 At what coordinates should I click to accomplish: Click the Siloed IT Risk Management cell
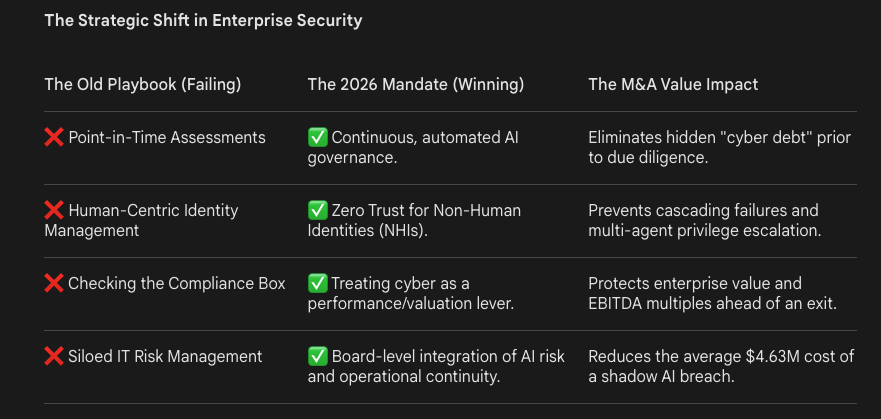coord(153,357)
